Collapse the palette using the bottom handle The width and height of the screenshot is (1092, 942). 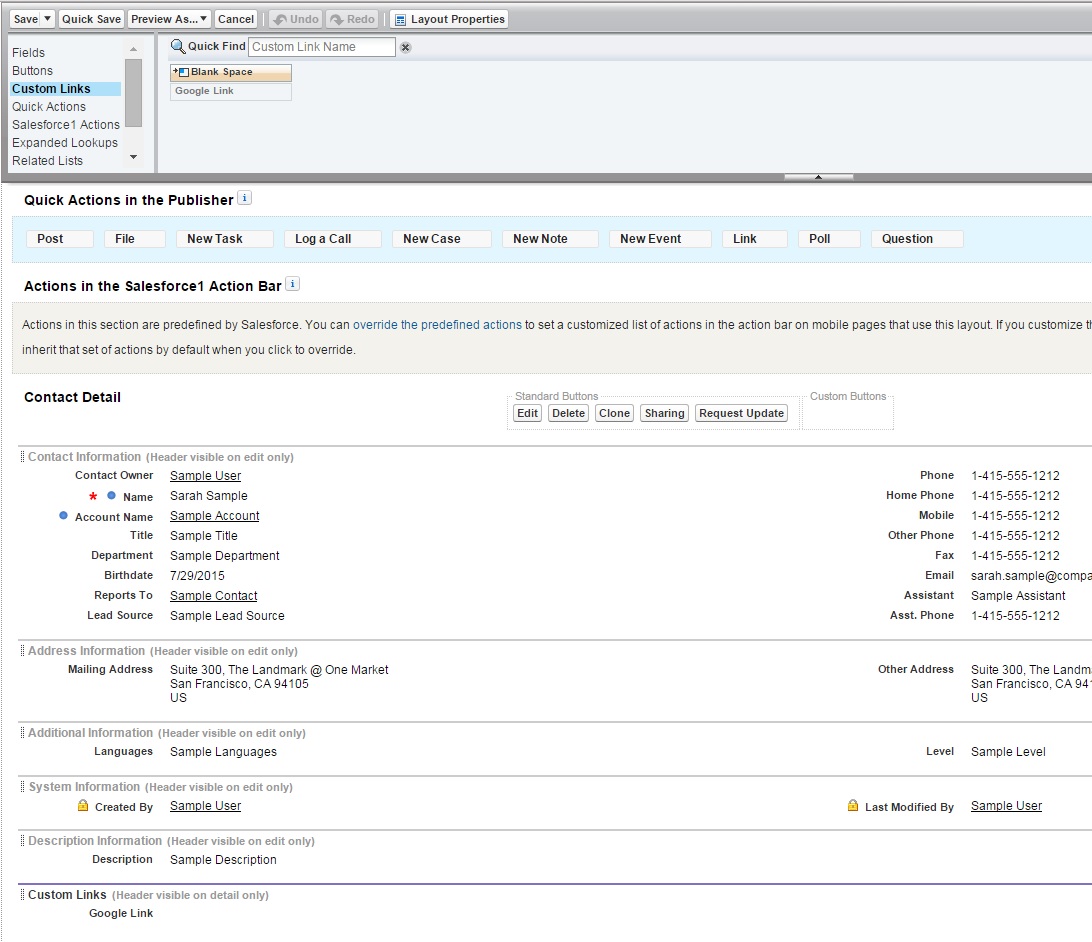click(x=818, y=177)
